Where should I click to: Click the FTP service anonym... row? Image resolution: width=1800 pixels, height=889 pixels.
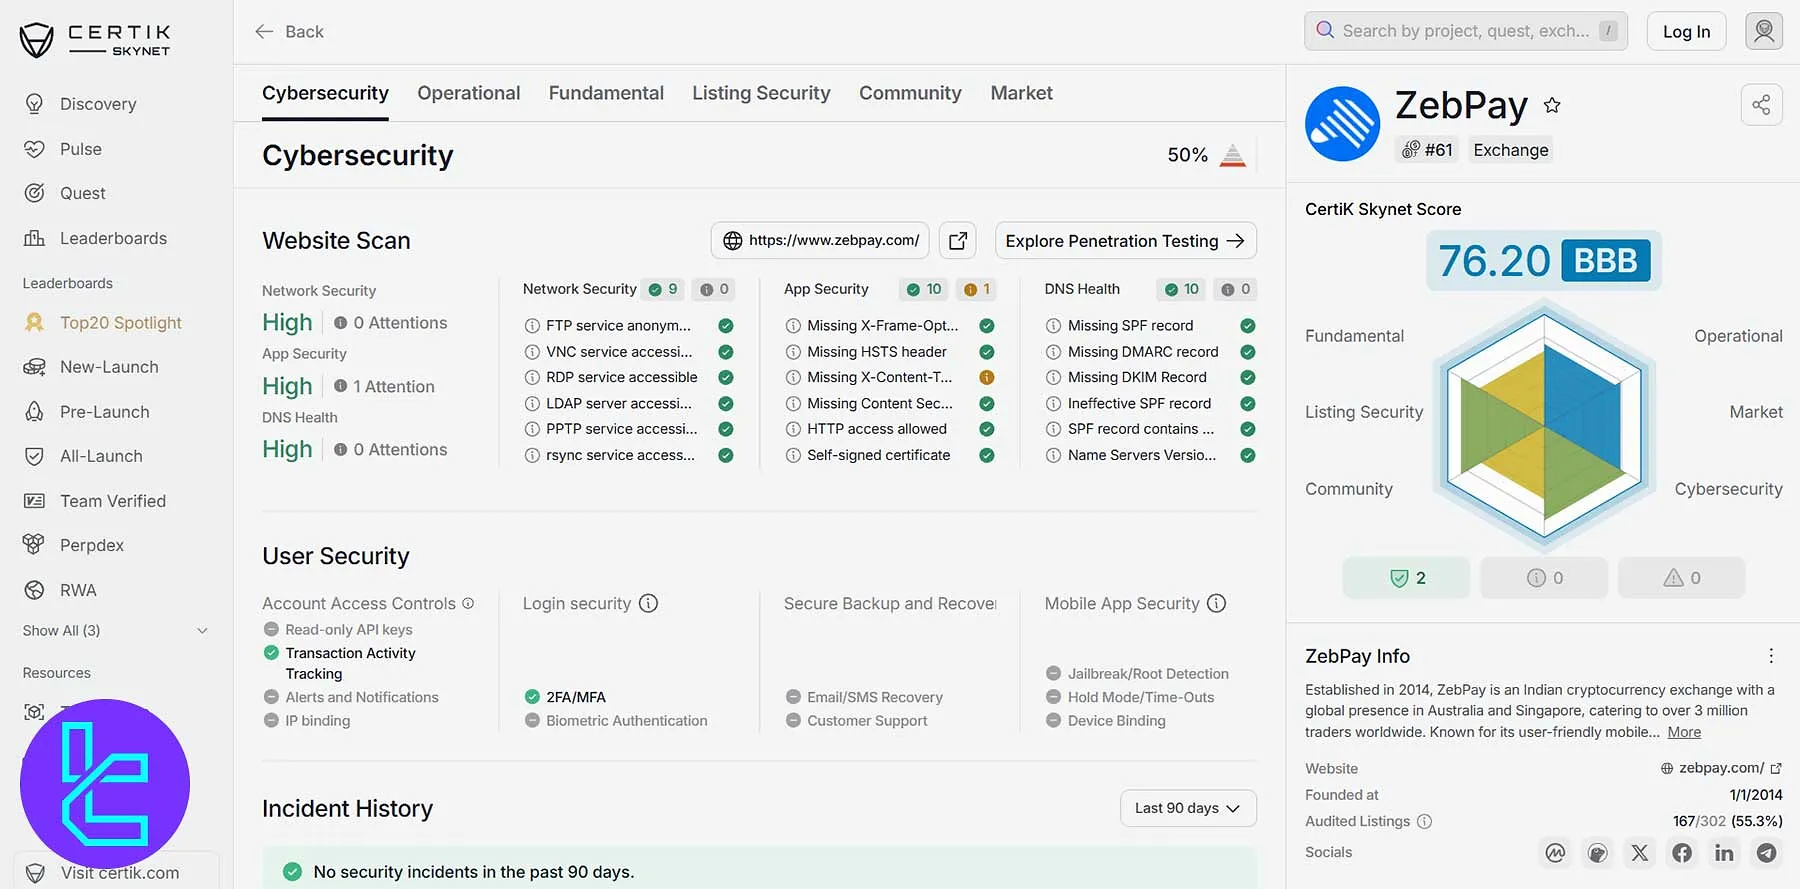pos(629,326)
